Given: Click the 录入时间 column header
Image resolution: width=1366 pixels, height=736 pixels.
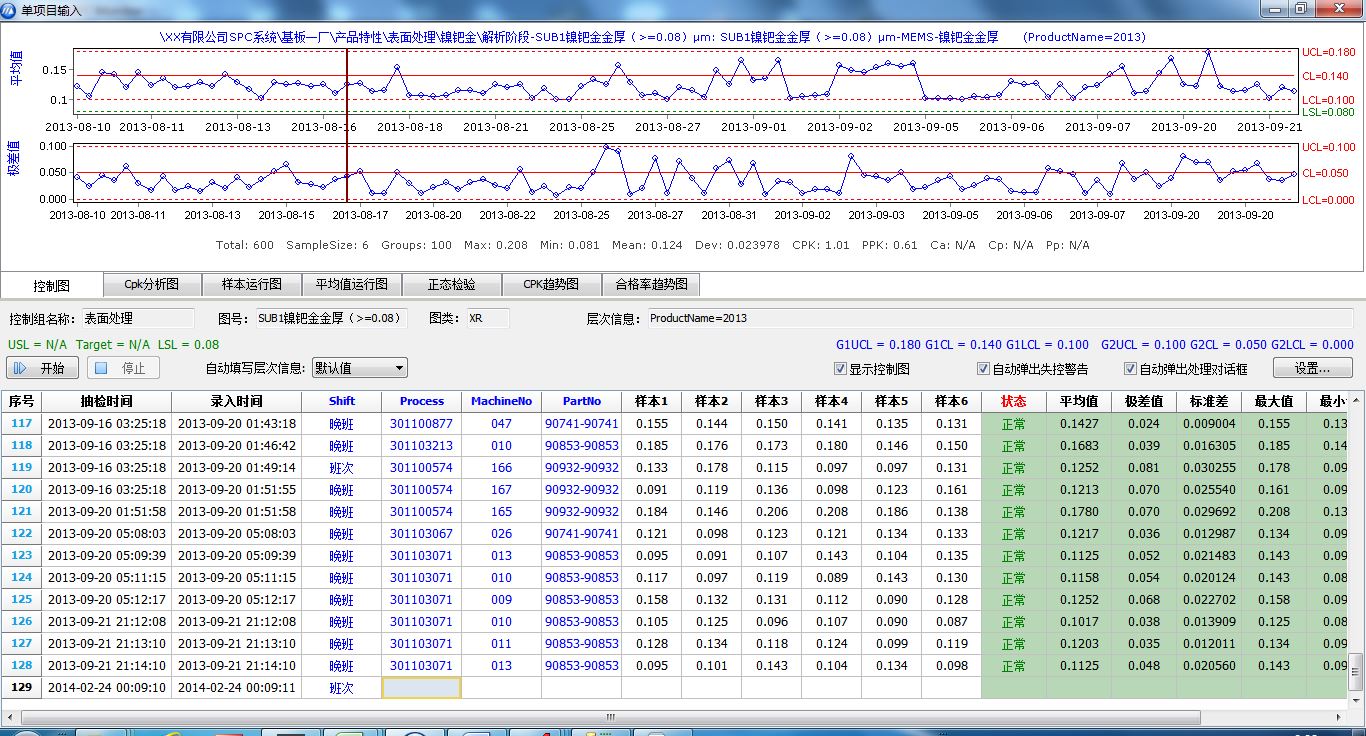Looking at the screenshot, I should 237,401.
